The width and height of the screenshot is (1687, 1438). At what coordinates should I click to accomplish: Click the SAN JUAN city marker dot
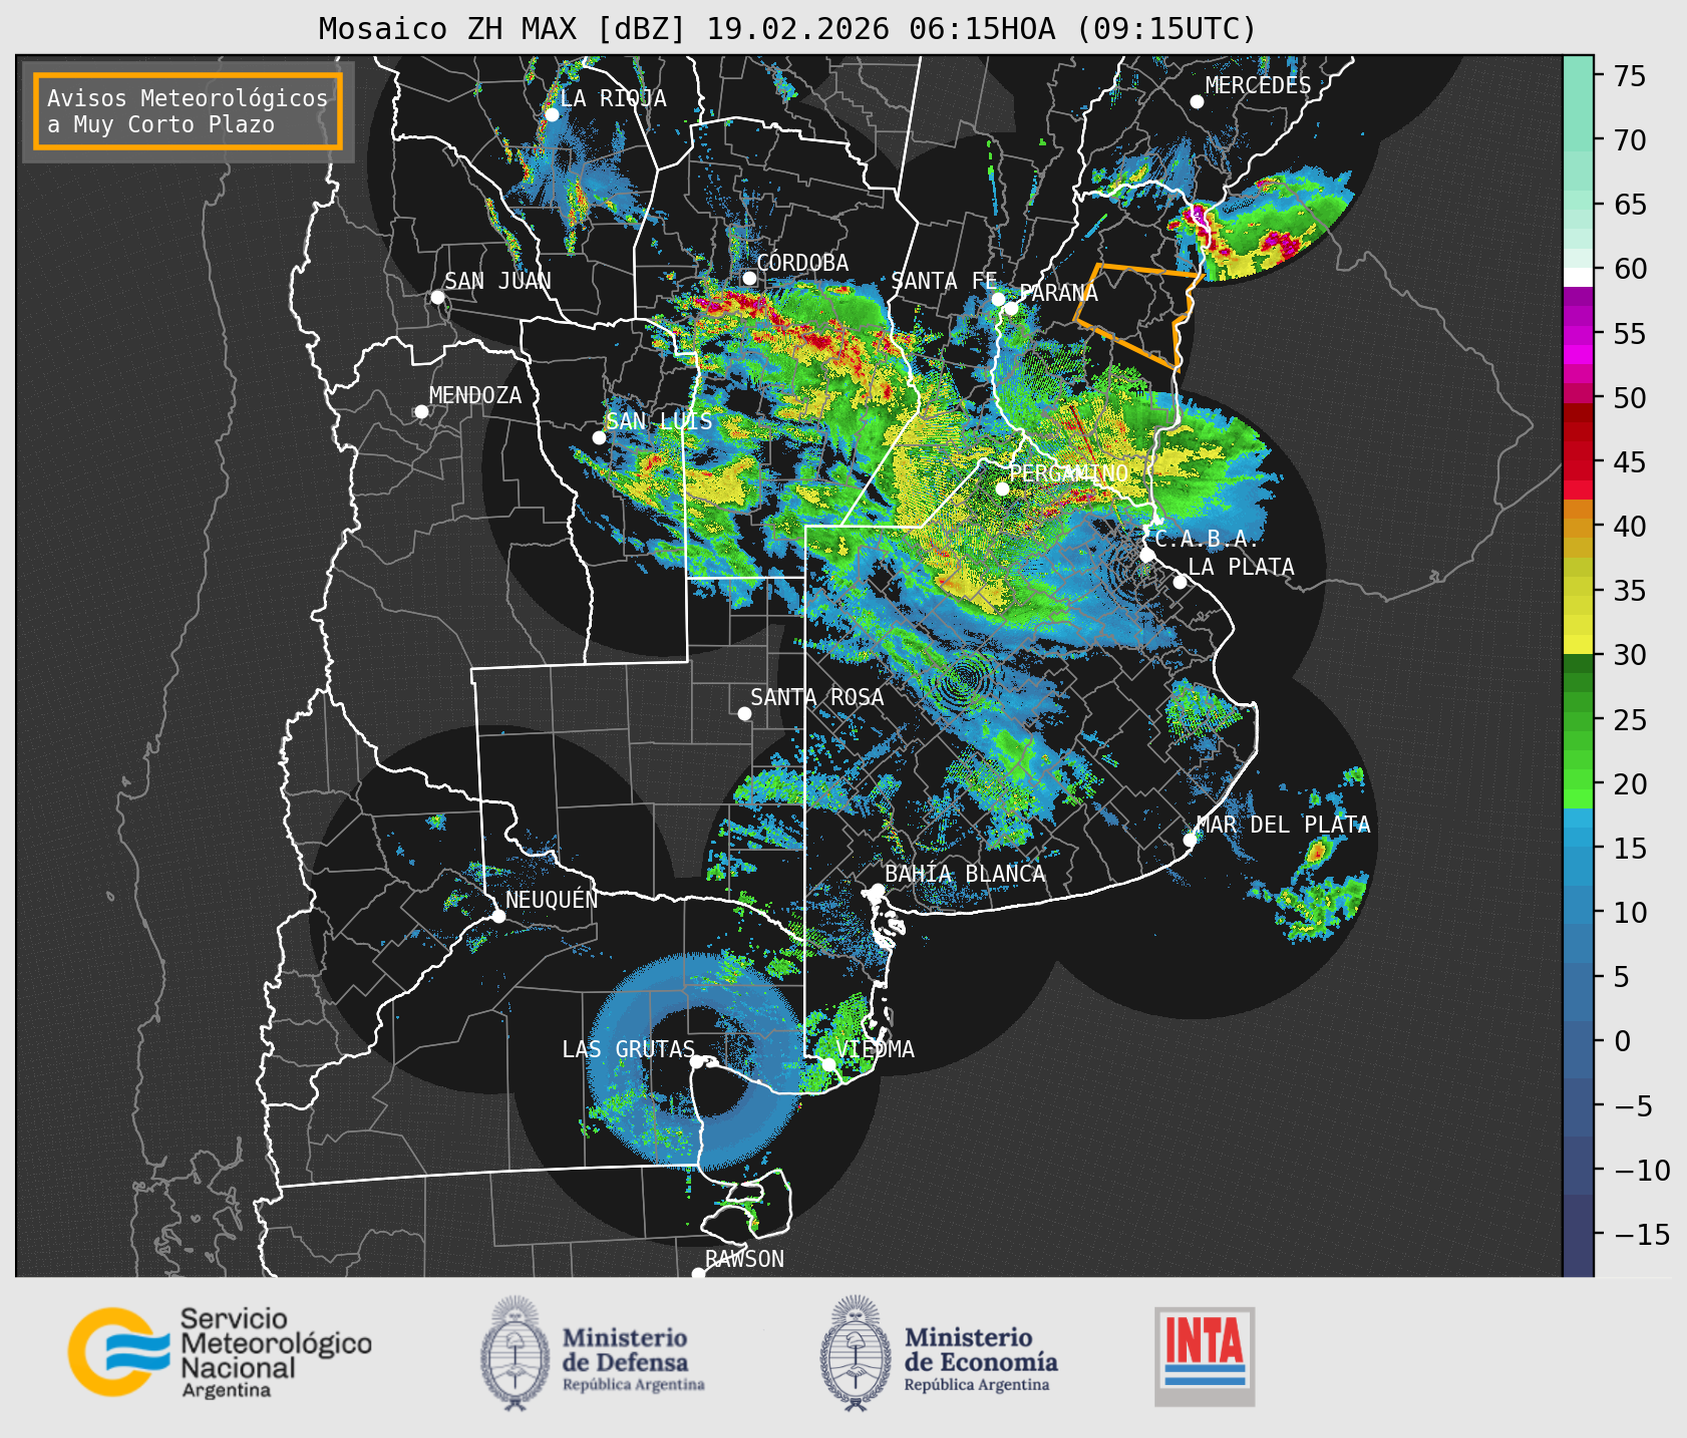click(437, 297)
